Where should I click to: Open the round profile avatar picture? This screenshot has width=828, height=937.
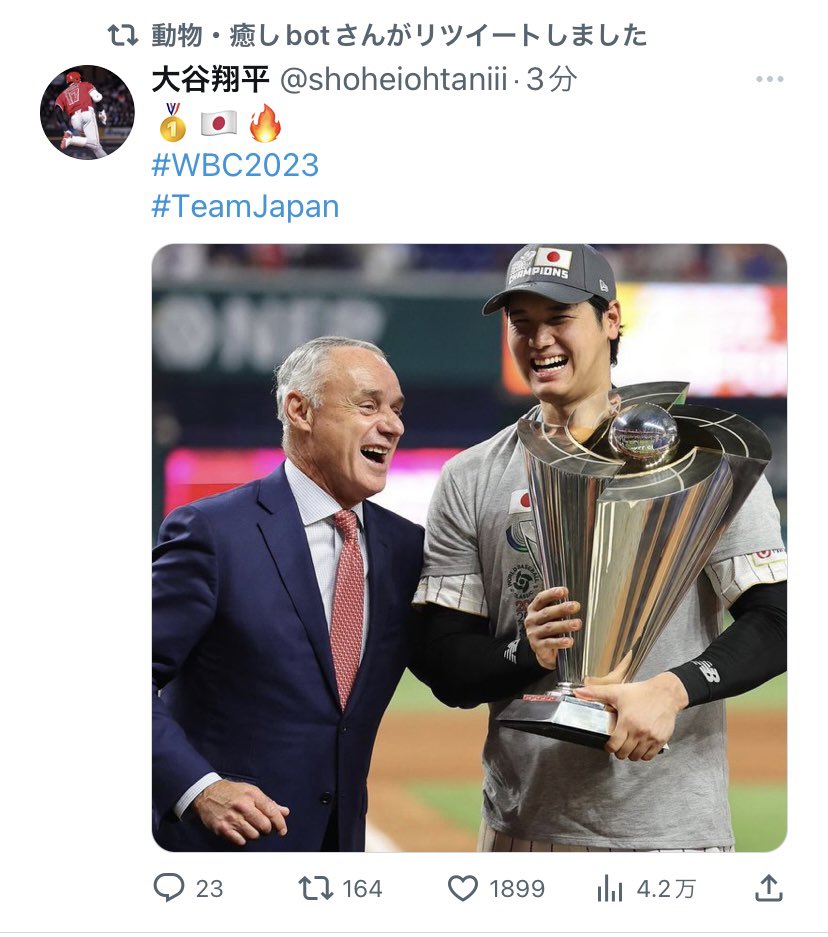point(87,112)
